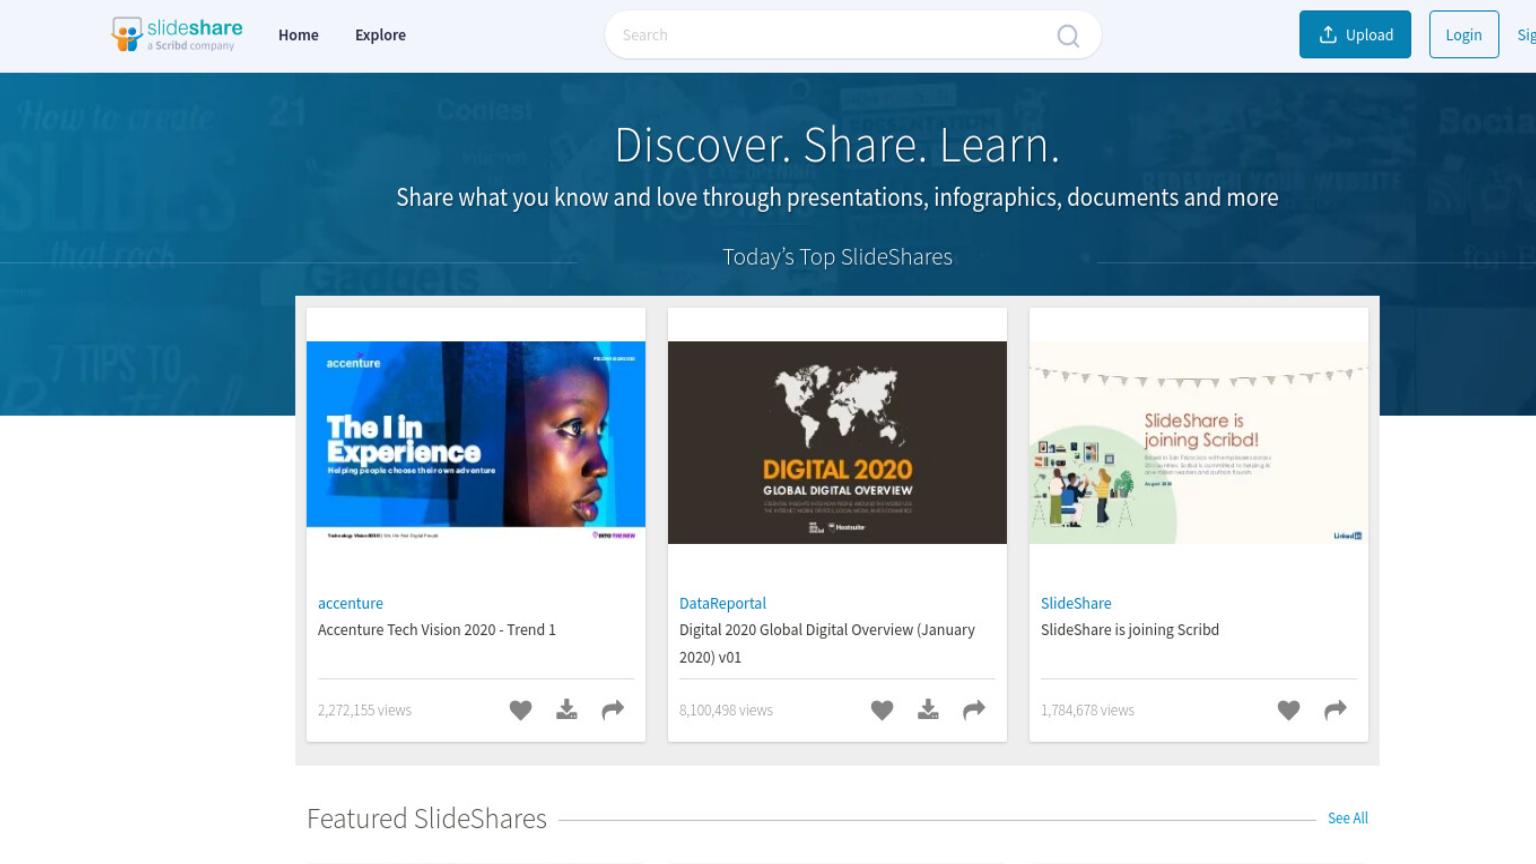
Task: Open the accenture author link
Action: pos(350,603)
